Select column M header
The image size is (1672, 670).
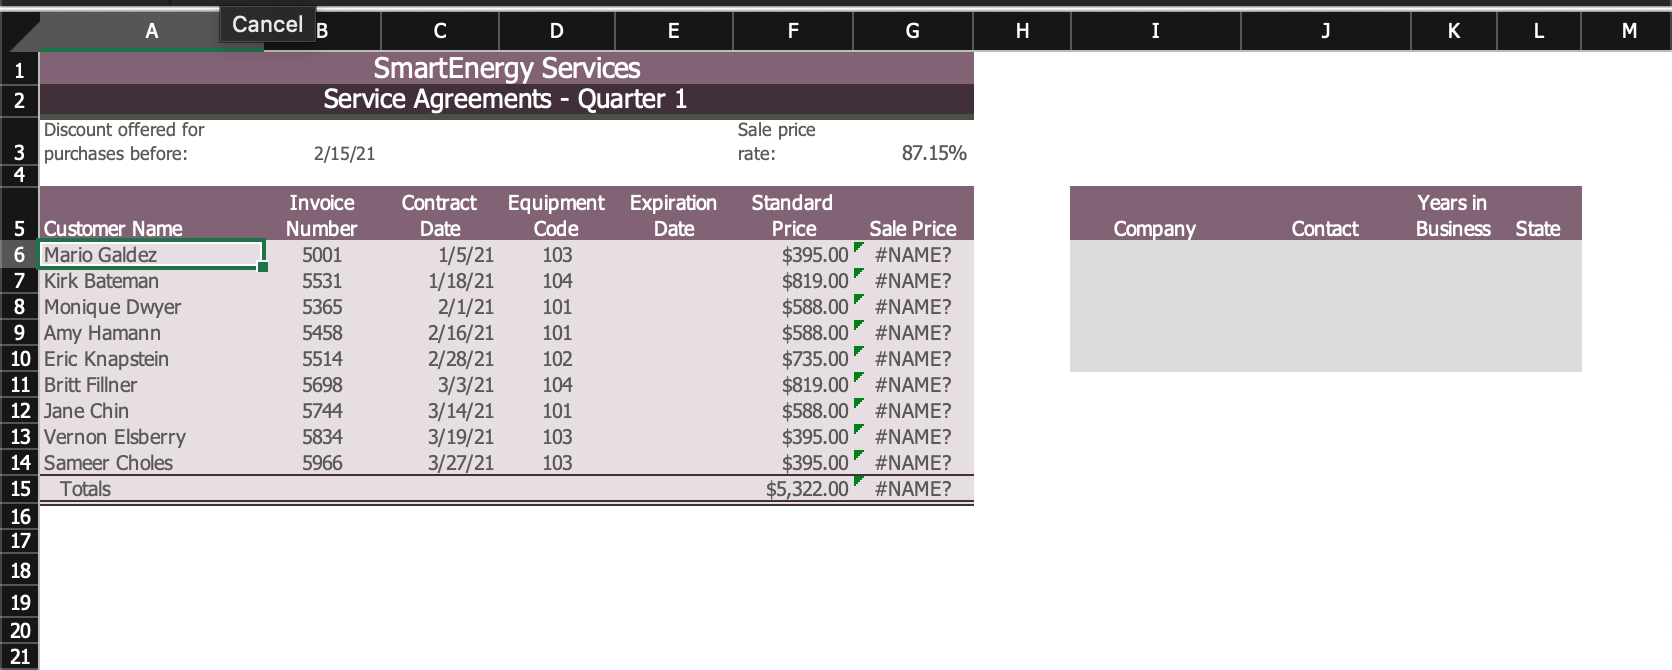pyautogui.click(x=1627, y=31)
